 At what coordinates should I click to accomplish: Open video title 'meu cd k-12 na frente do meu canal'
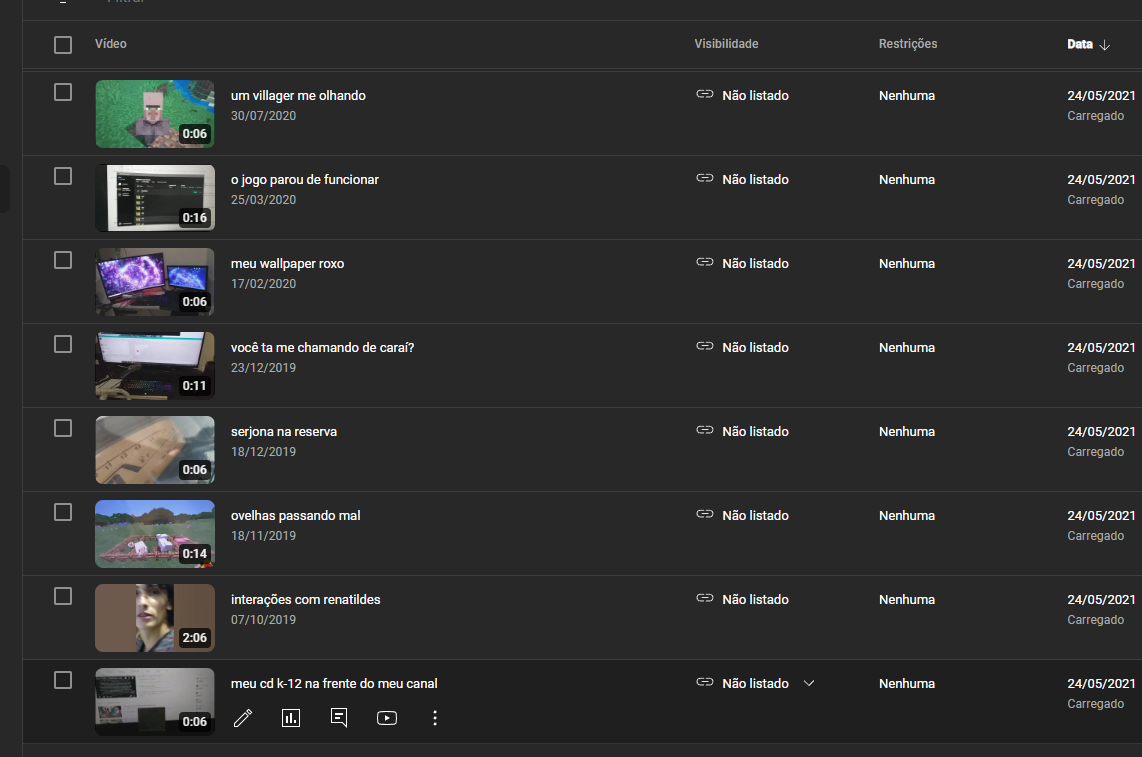334,683
